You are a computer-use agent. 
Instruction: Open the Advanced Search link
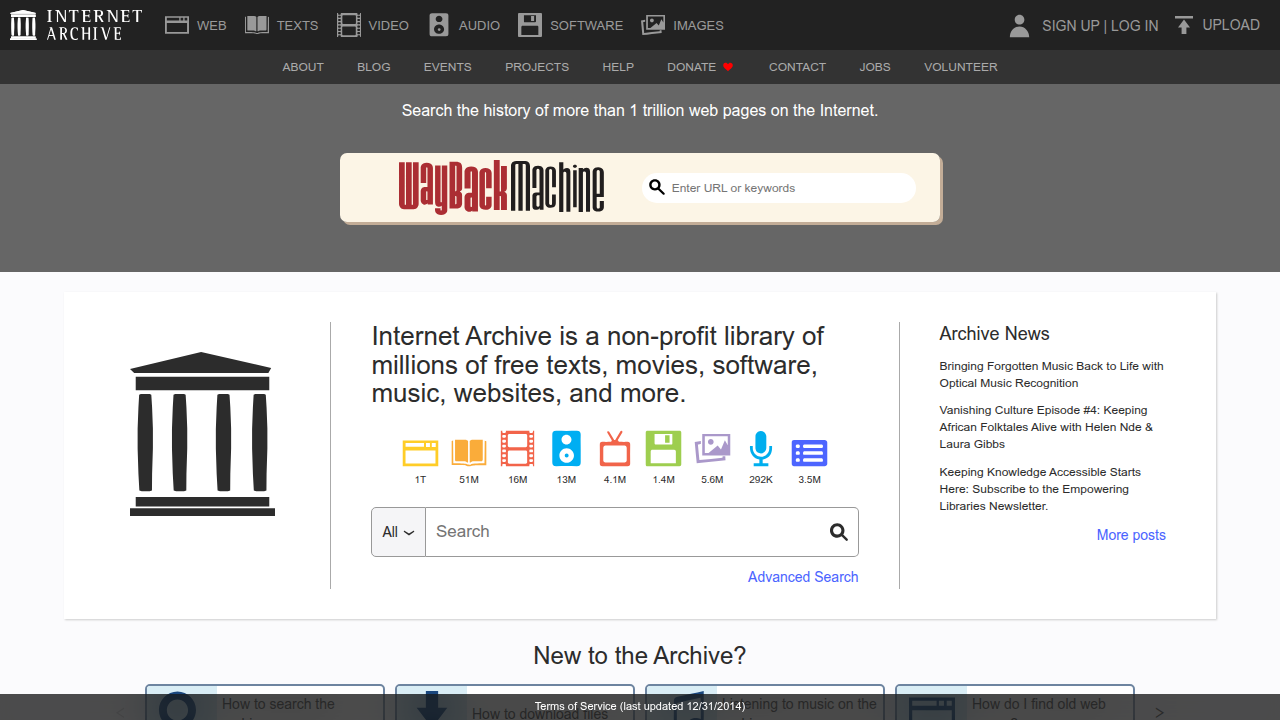(803, 577)
